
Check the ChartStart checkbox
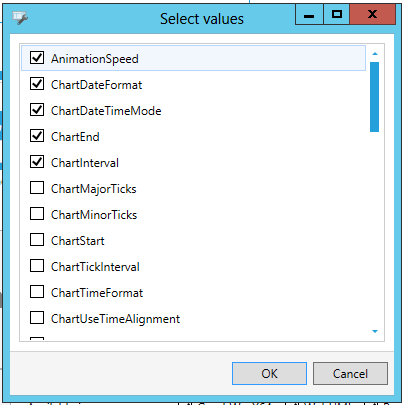click(37, 239)
